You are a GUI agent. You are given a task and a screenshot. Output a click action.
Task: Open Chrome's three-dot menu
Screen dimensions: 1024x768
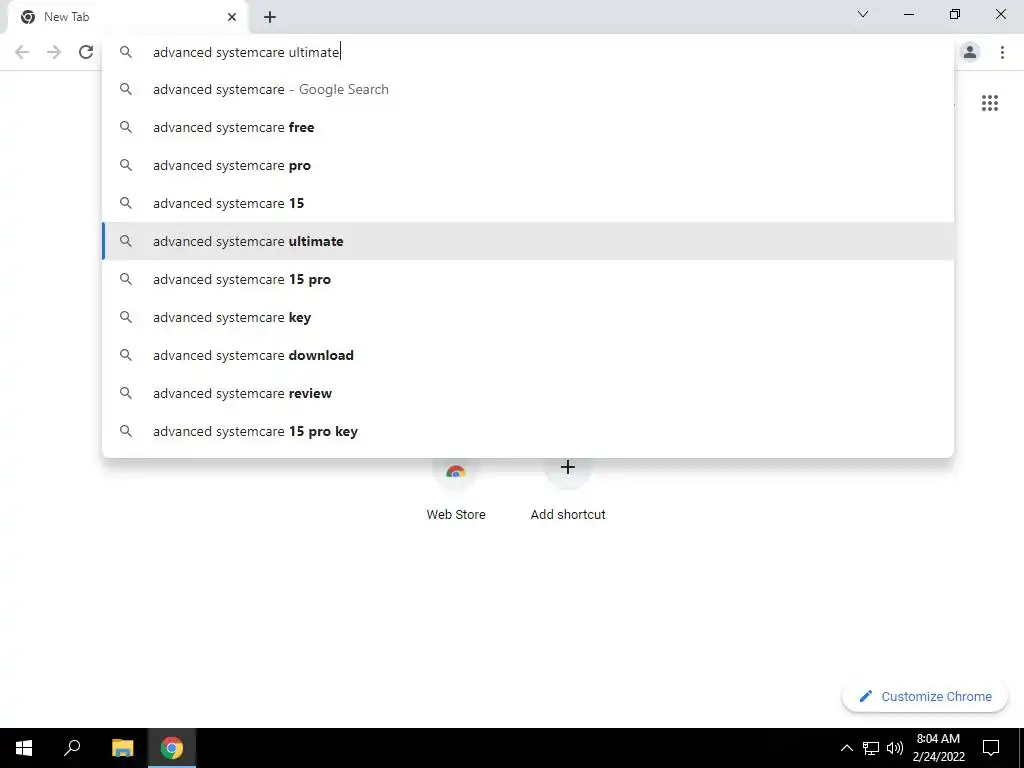[1002, 52]
